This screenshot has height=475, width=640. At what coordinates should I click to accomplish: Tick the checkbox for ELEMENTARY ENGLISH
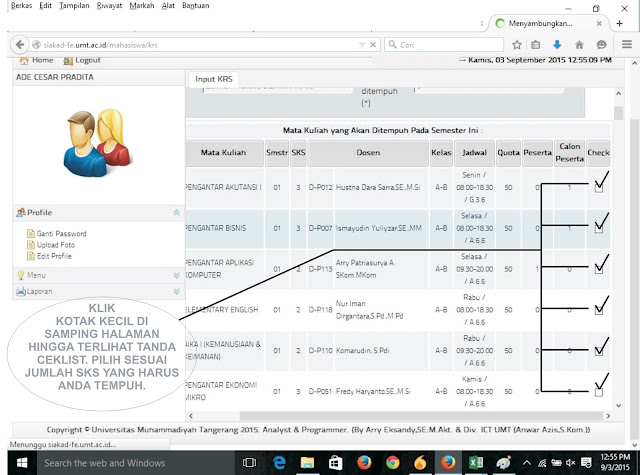tap(599, 311)
